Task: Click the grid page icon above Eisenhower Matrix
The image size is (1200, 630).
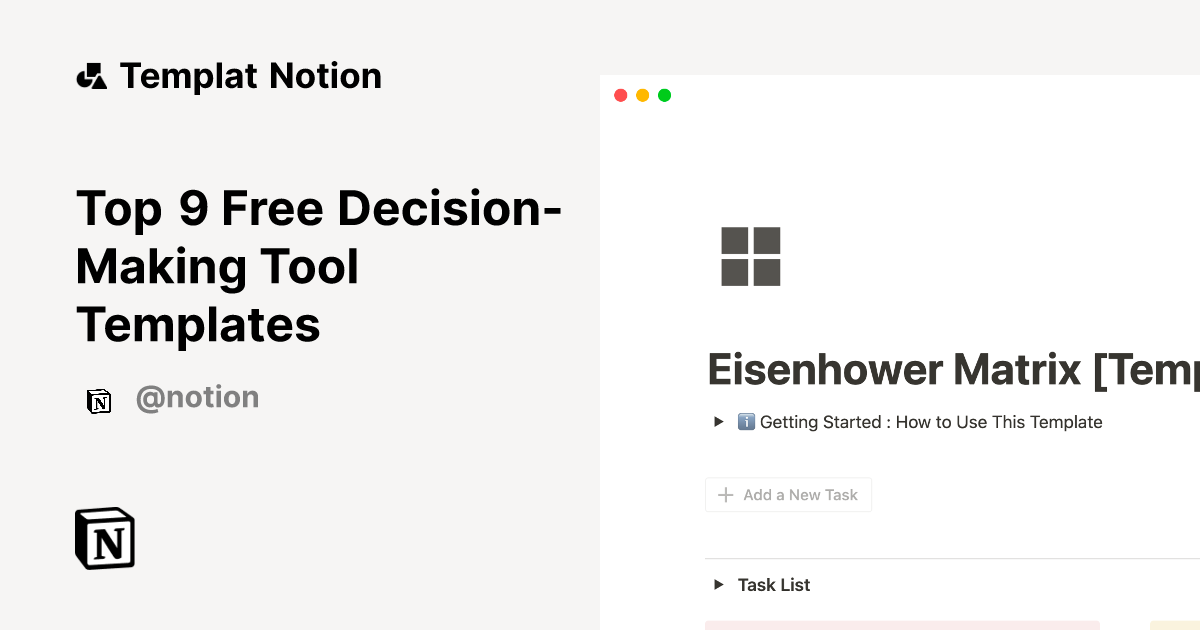Action: tap(751, 256)
